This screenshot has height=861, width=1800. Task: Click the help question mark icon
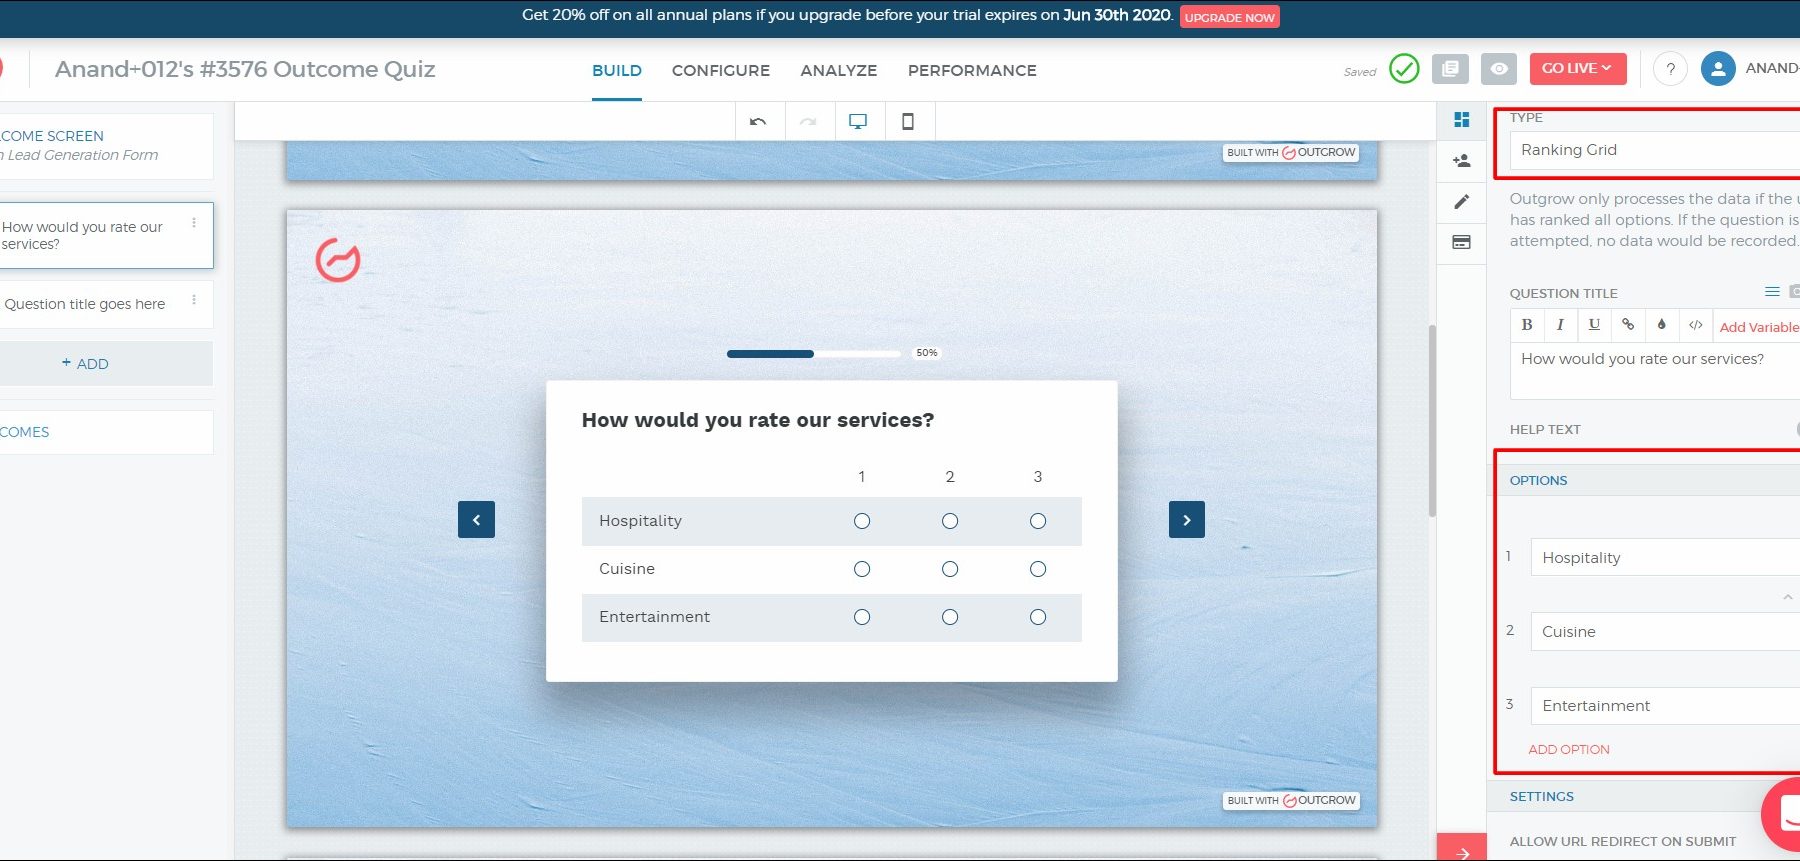click(1670, 69)
